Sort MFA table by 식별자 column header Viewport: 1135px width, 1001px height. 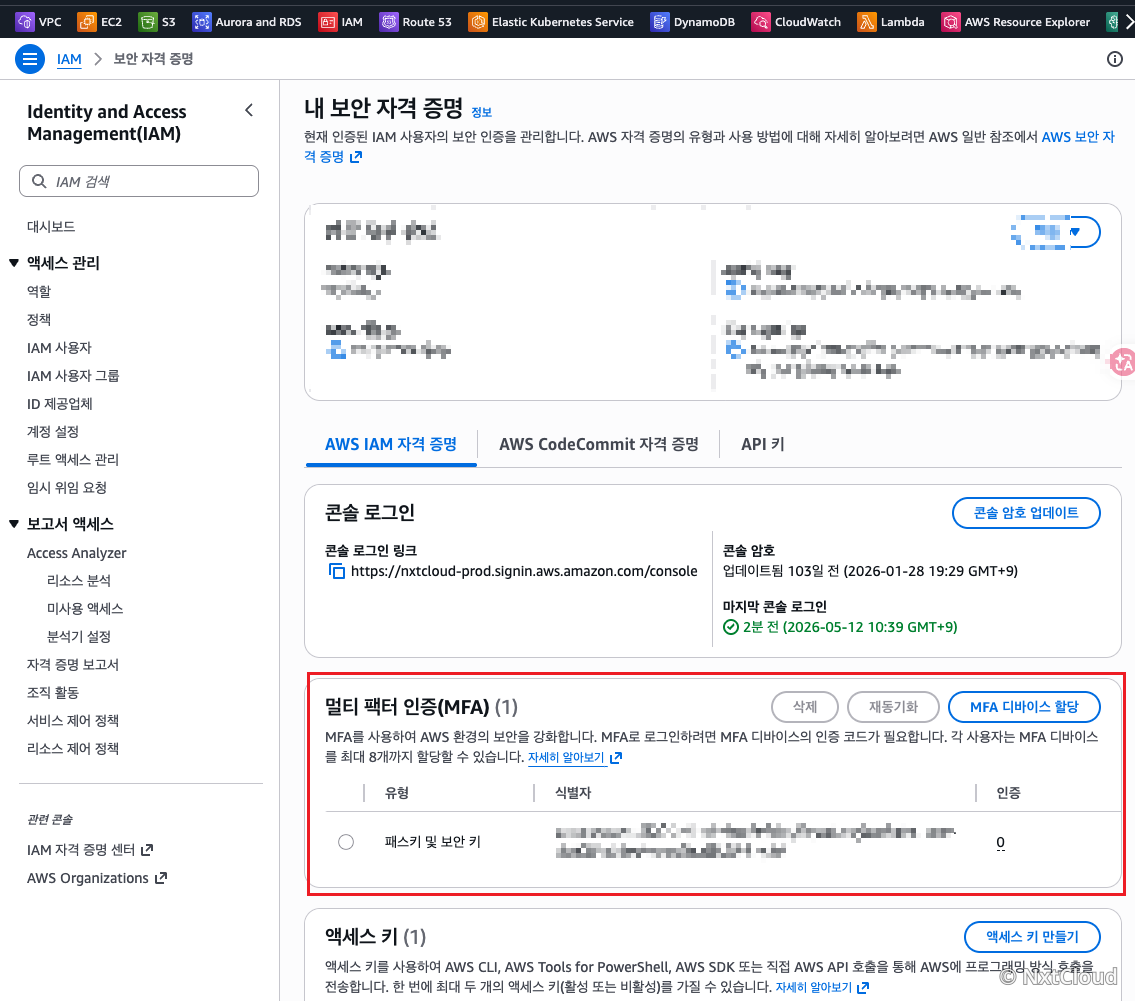tap(573, 793)
